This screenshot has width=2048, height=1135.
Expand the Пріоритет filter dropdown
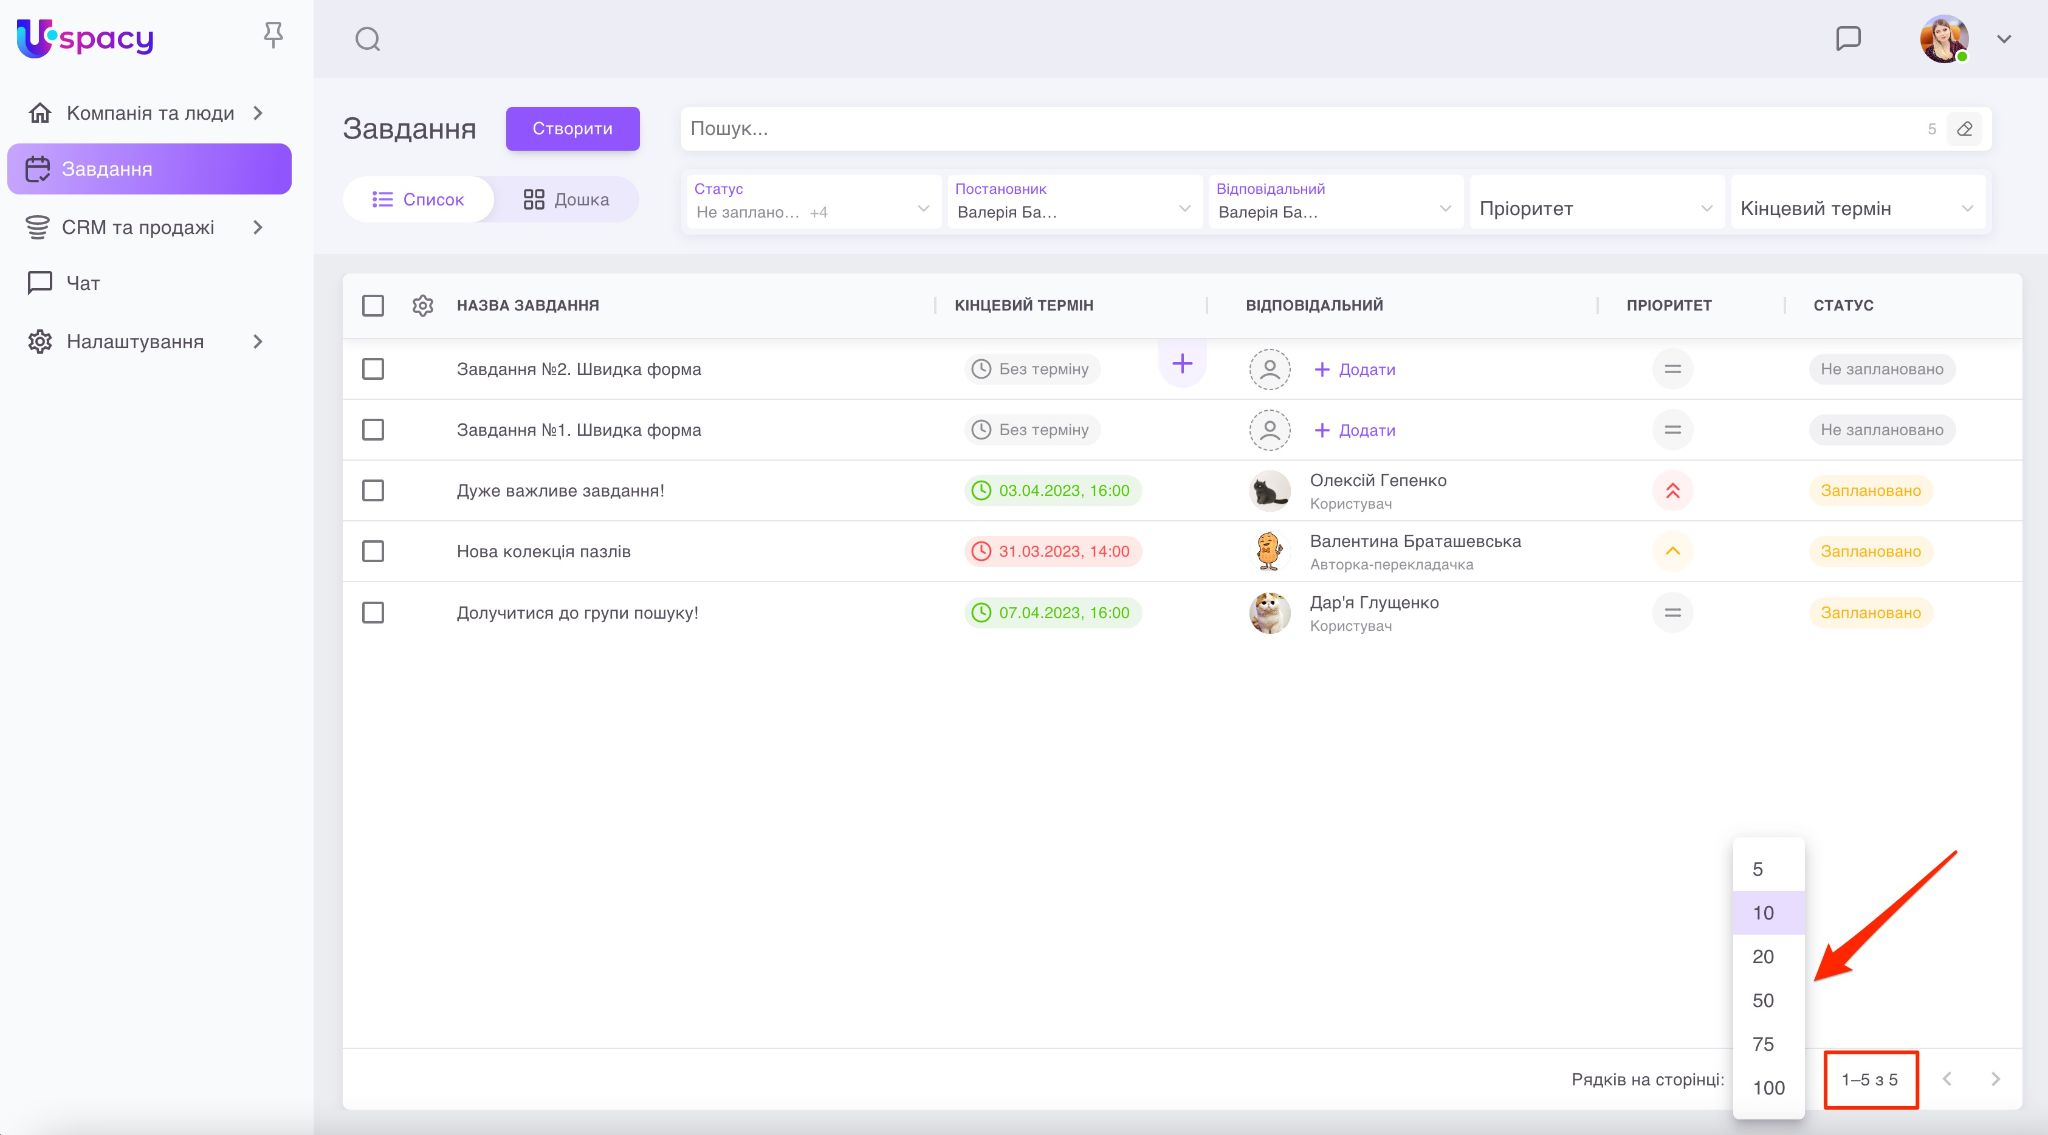point(1596,208)
